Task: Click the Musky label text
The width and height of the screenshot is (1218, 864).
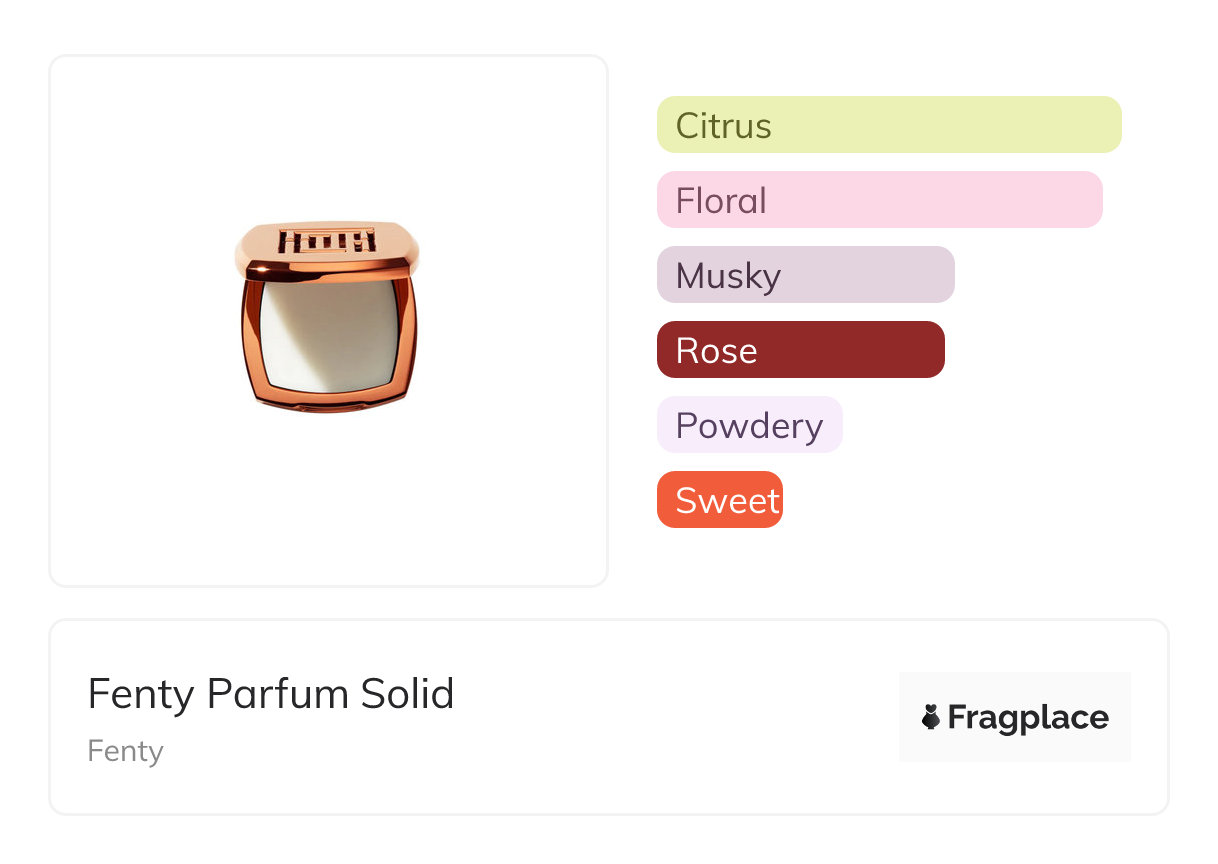Action: (728, 276)
